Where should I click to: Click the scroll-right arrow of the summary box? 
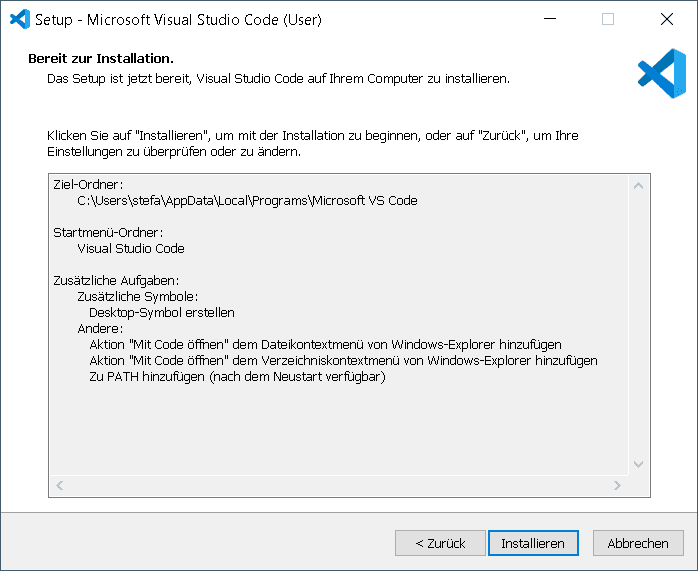click(618, 486)
